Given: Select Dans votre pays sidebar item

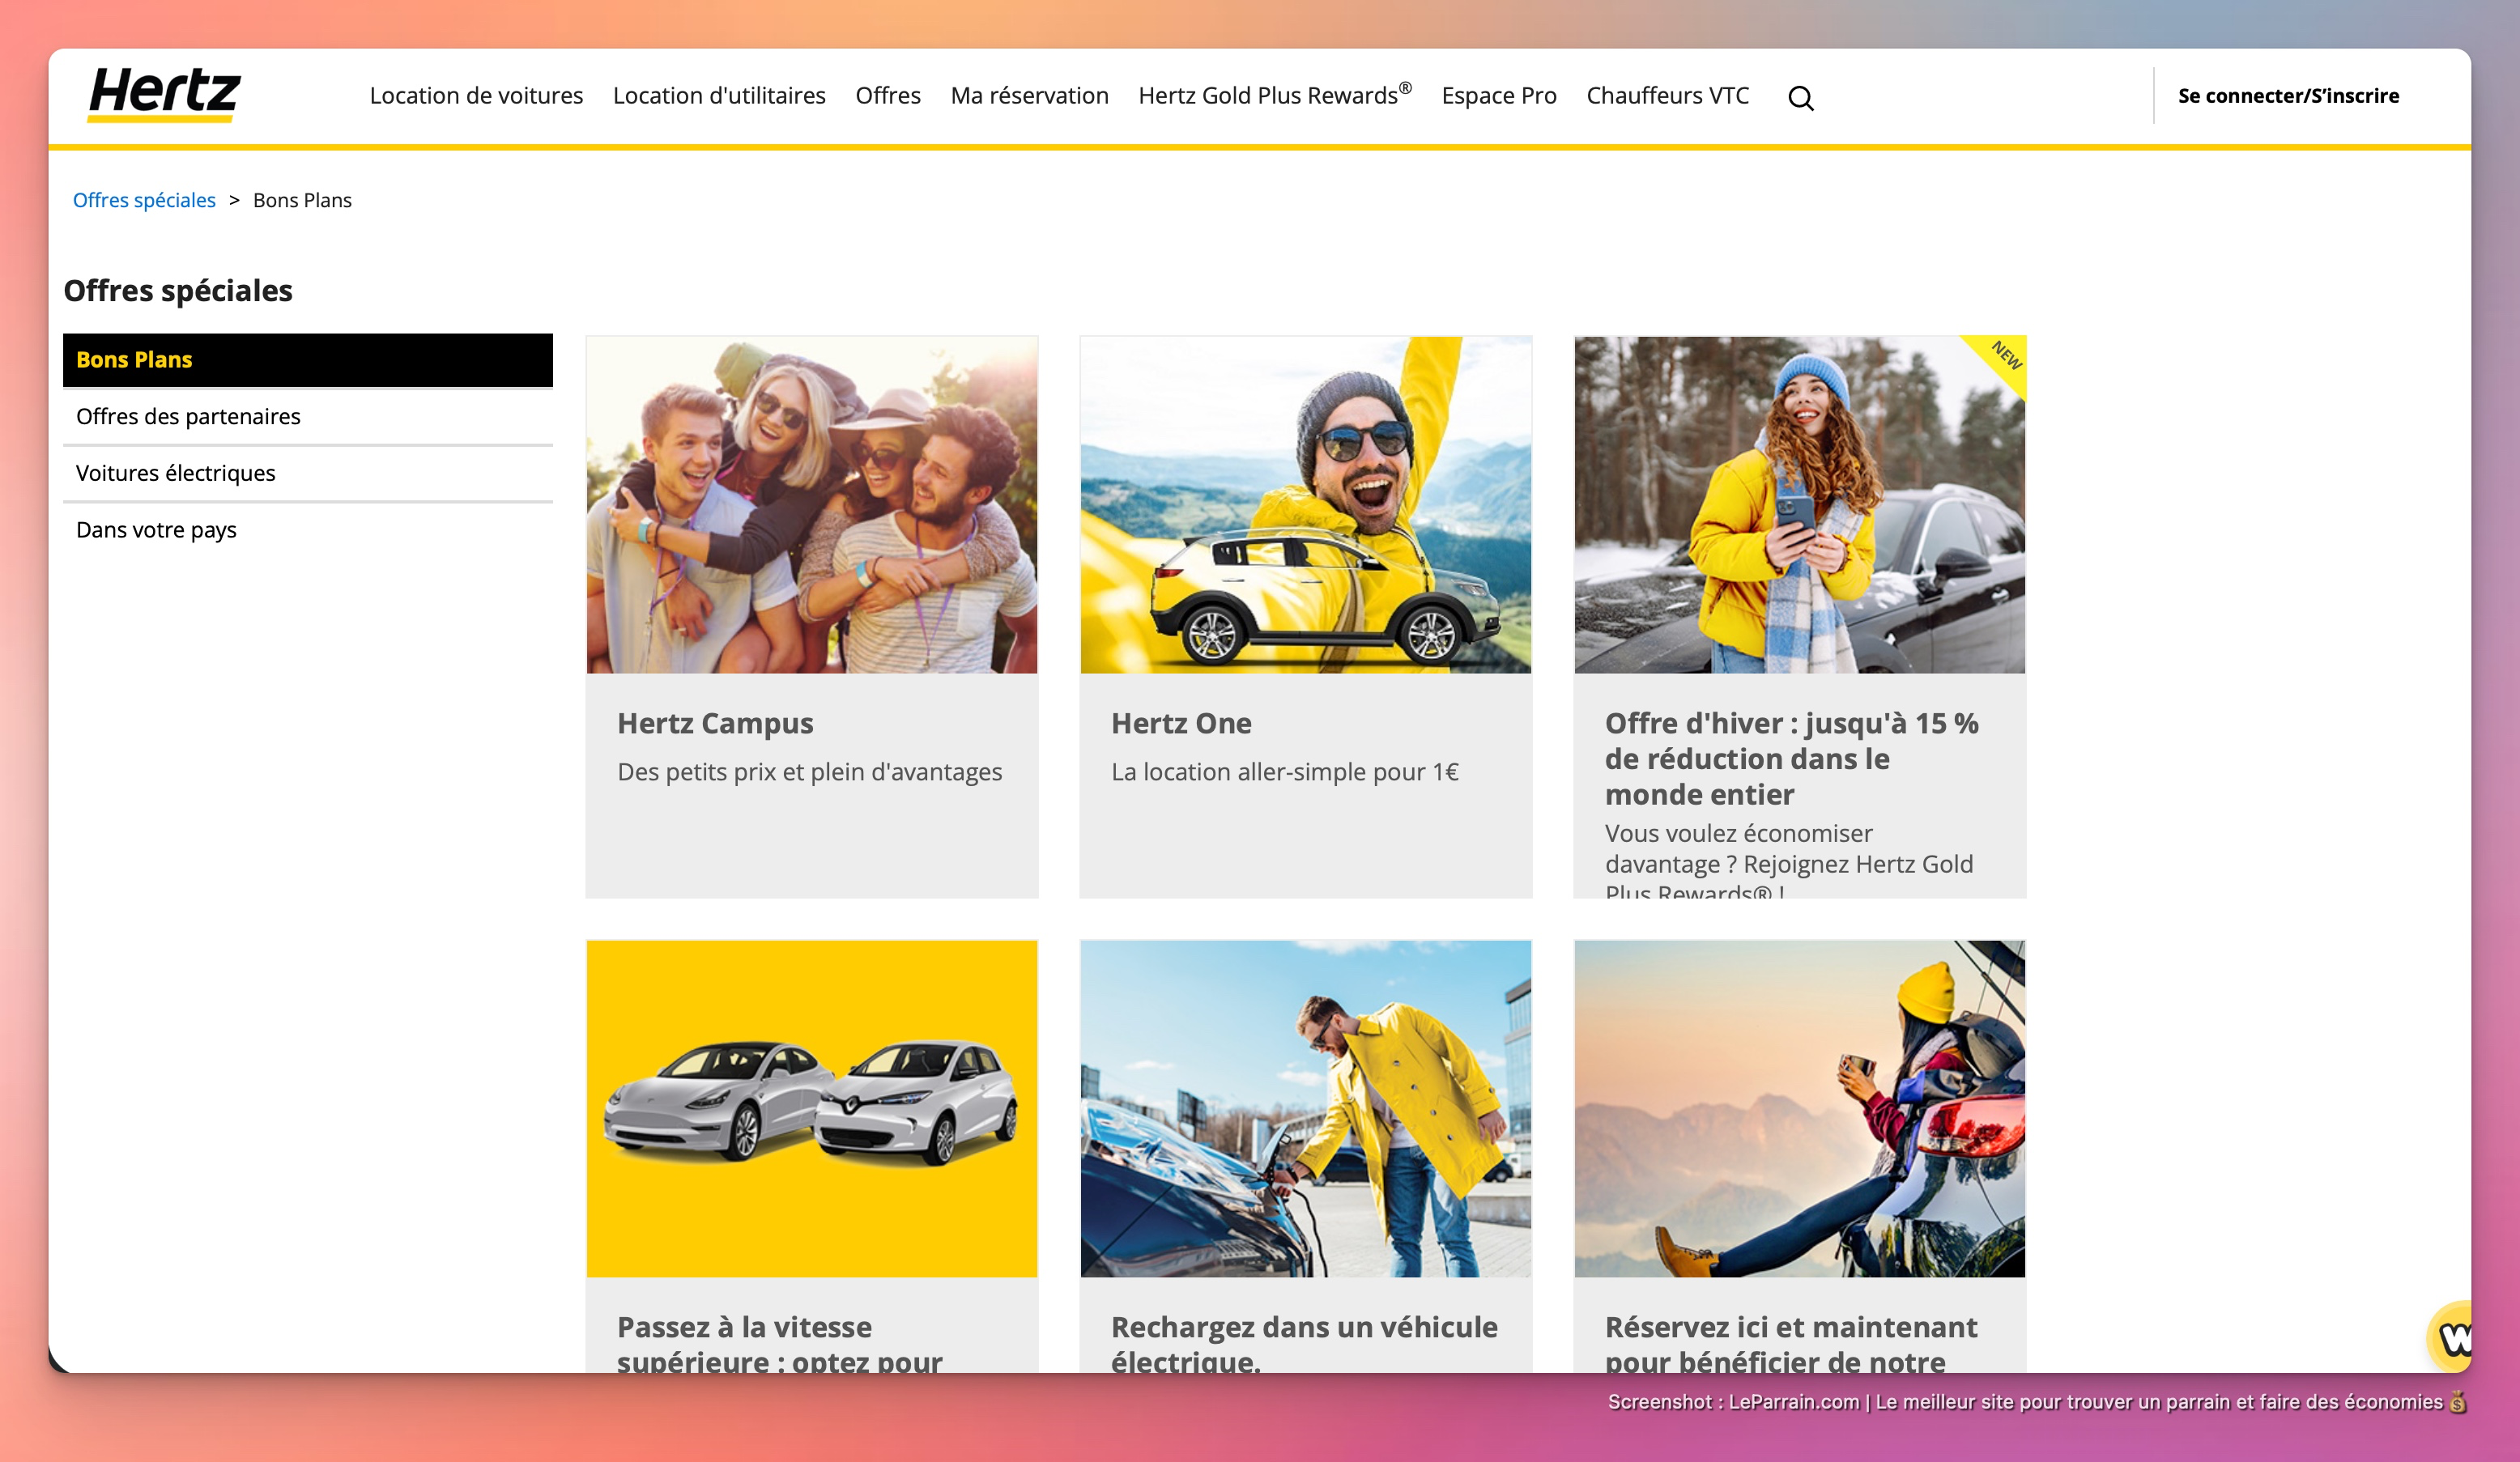Looking at the screenshot, I should 156,530.
